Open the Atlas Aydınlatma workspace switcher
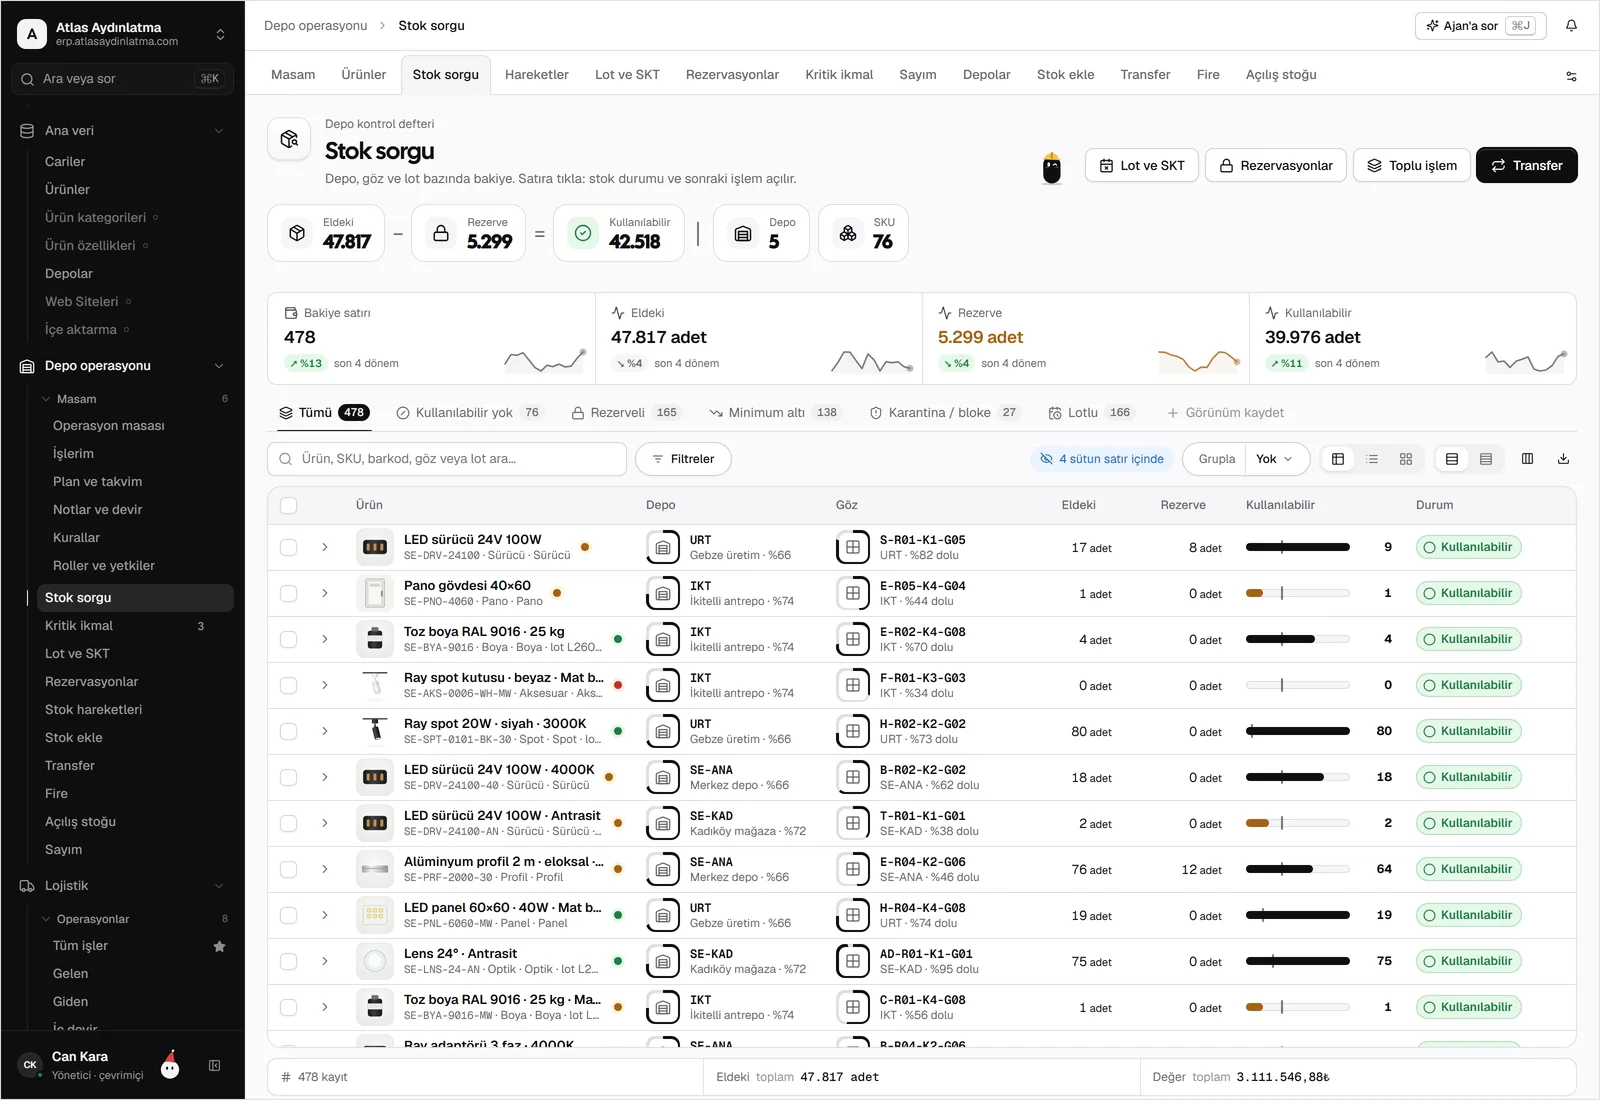The height and width of the screenshot is (1100, 1600). (x=122, y=34)
